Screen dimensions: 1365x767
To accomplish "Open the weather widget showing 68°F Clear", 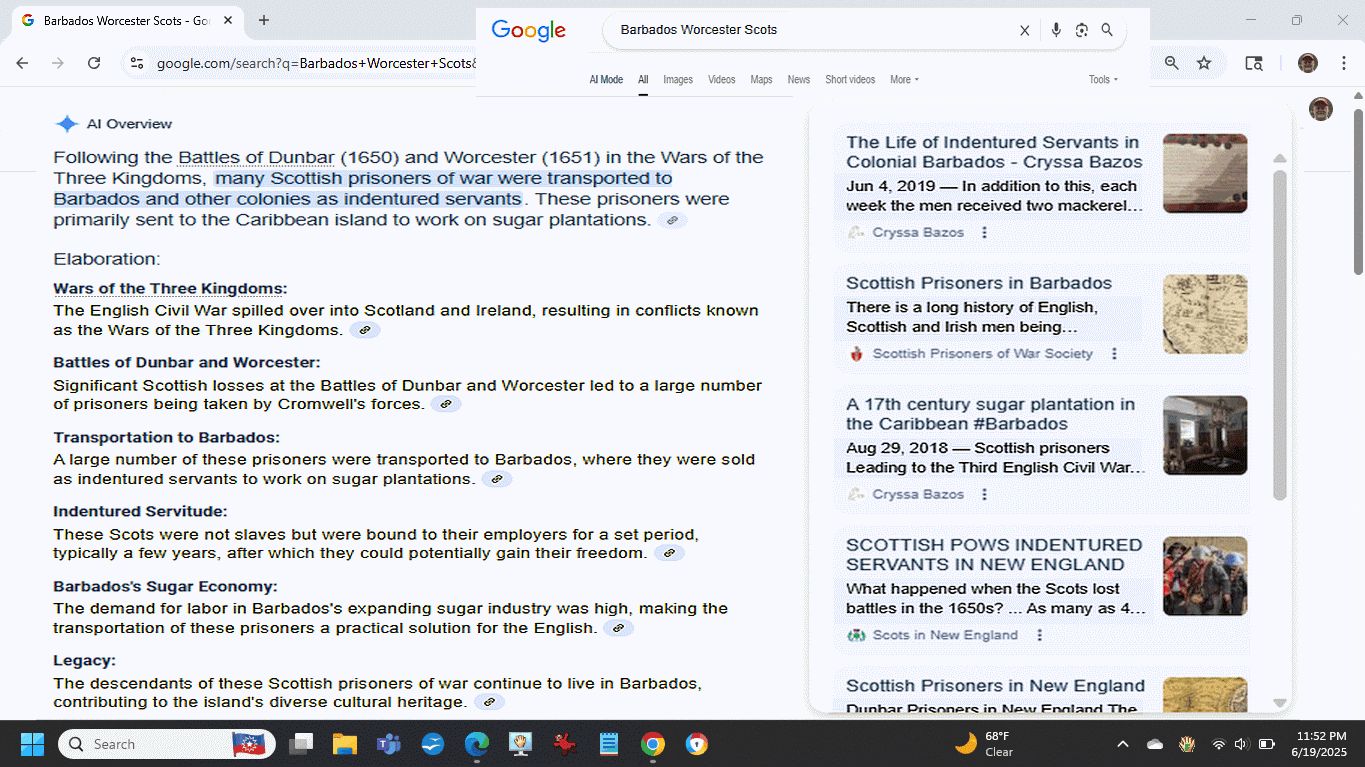I will coord(984,744).
